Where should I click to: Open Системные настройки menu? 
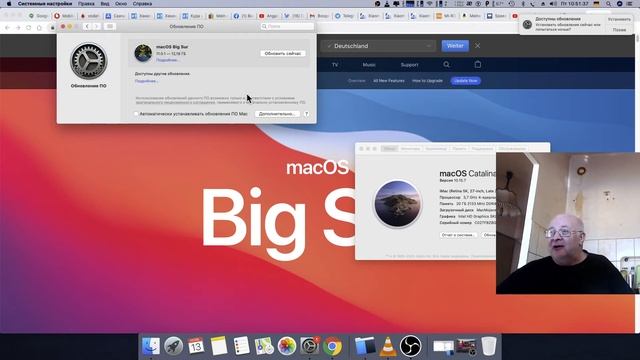pyautogui.click(x=44, y=4)
